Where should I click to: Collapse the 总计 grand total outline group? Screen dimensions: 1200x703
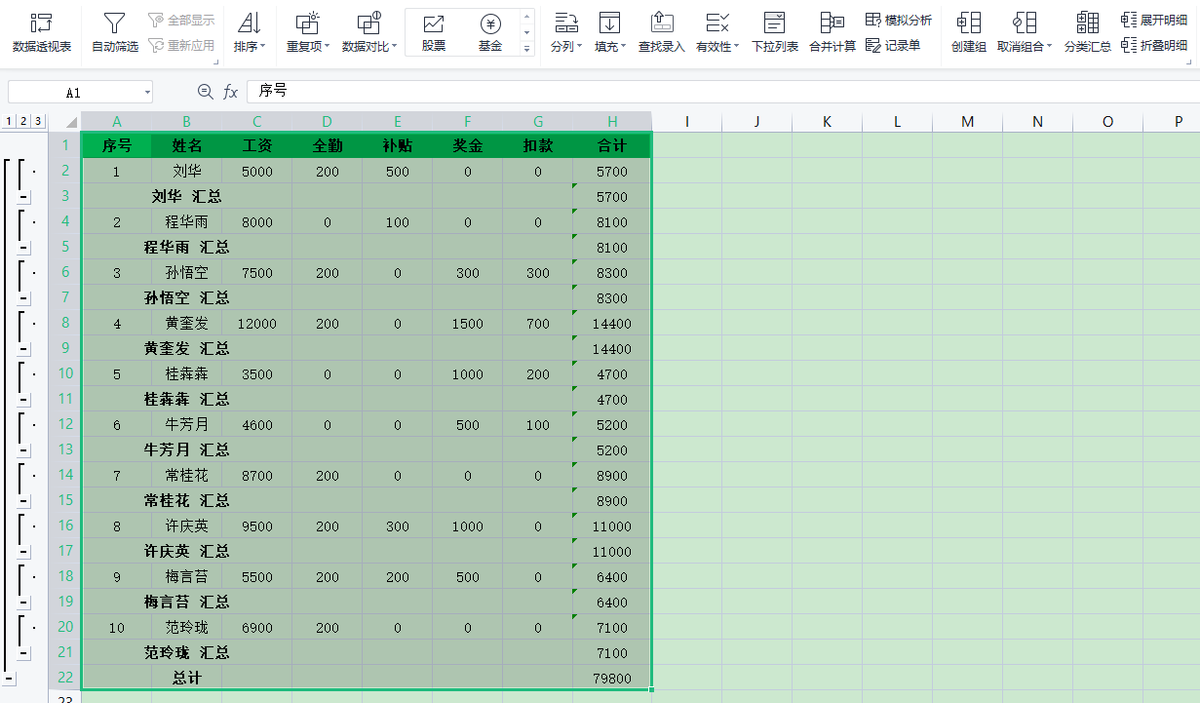pyautogui.click(x=9, y=678)
